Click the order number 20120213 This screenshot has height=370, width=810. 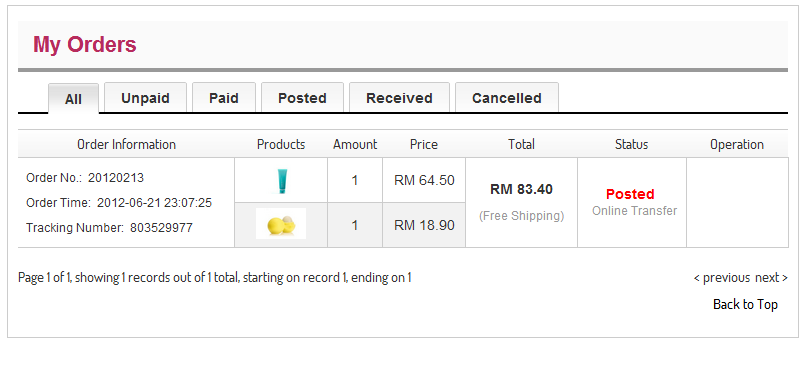tap(116, 178)
